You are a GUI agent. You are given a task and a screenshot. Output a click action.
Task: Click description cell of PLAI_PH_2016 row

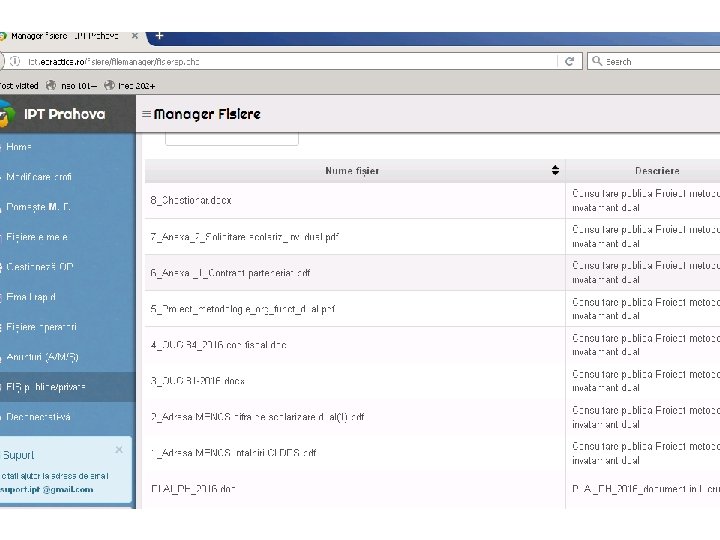[x=643, y=489]
